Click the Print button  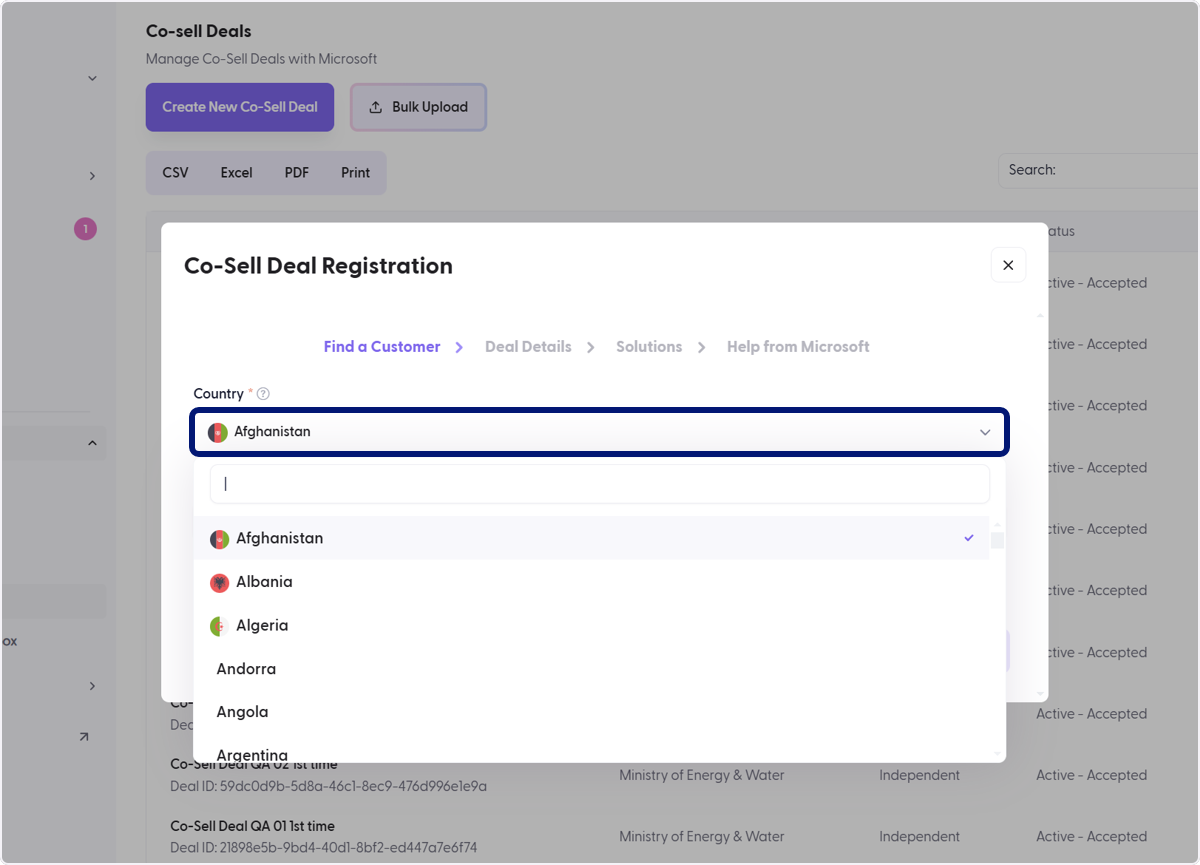pyautogui.click(x=355, y=173)
